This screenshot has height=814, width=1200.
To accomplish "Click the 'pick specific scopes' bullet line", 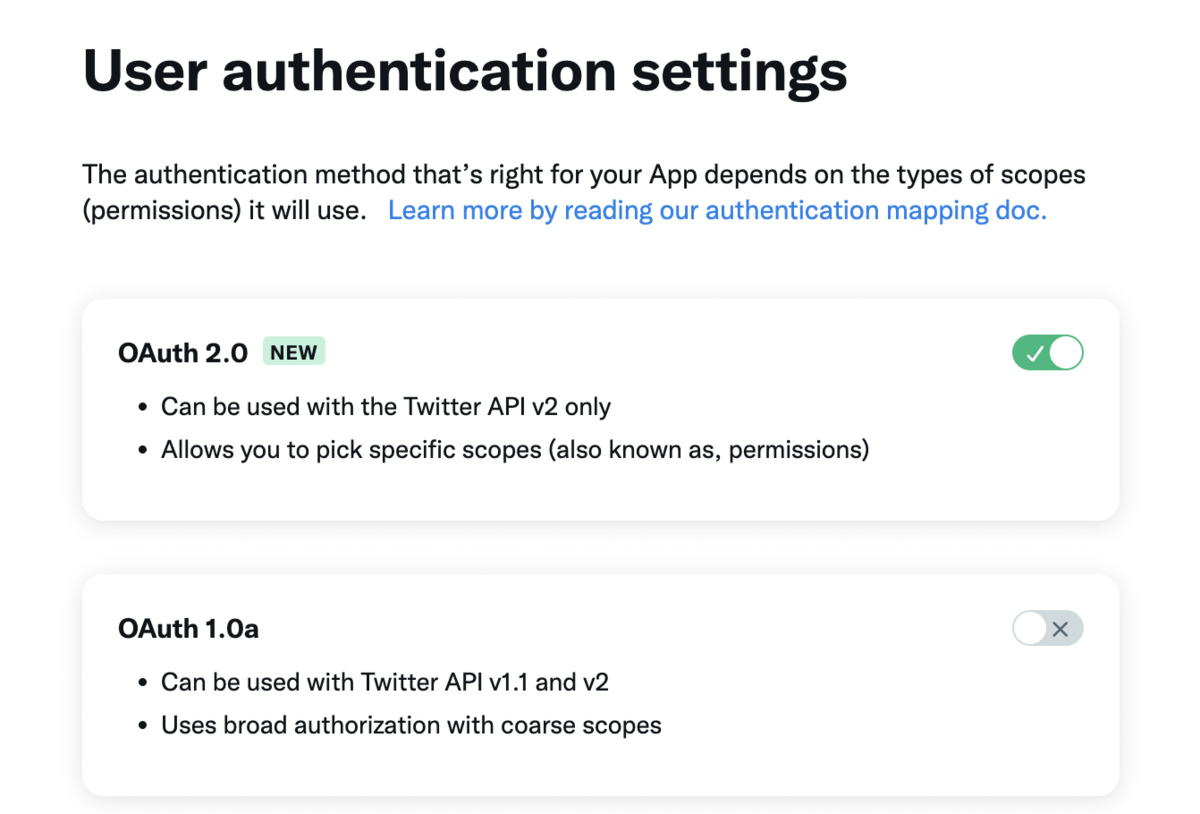I will point(515,450).
